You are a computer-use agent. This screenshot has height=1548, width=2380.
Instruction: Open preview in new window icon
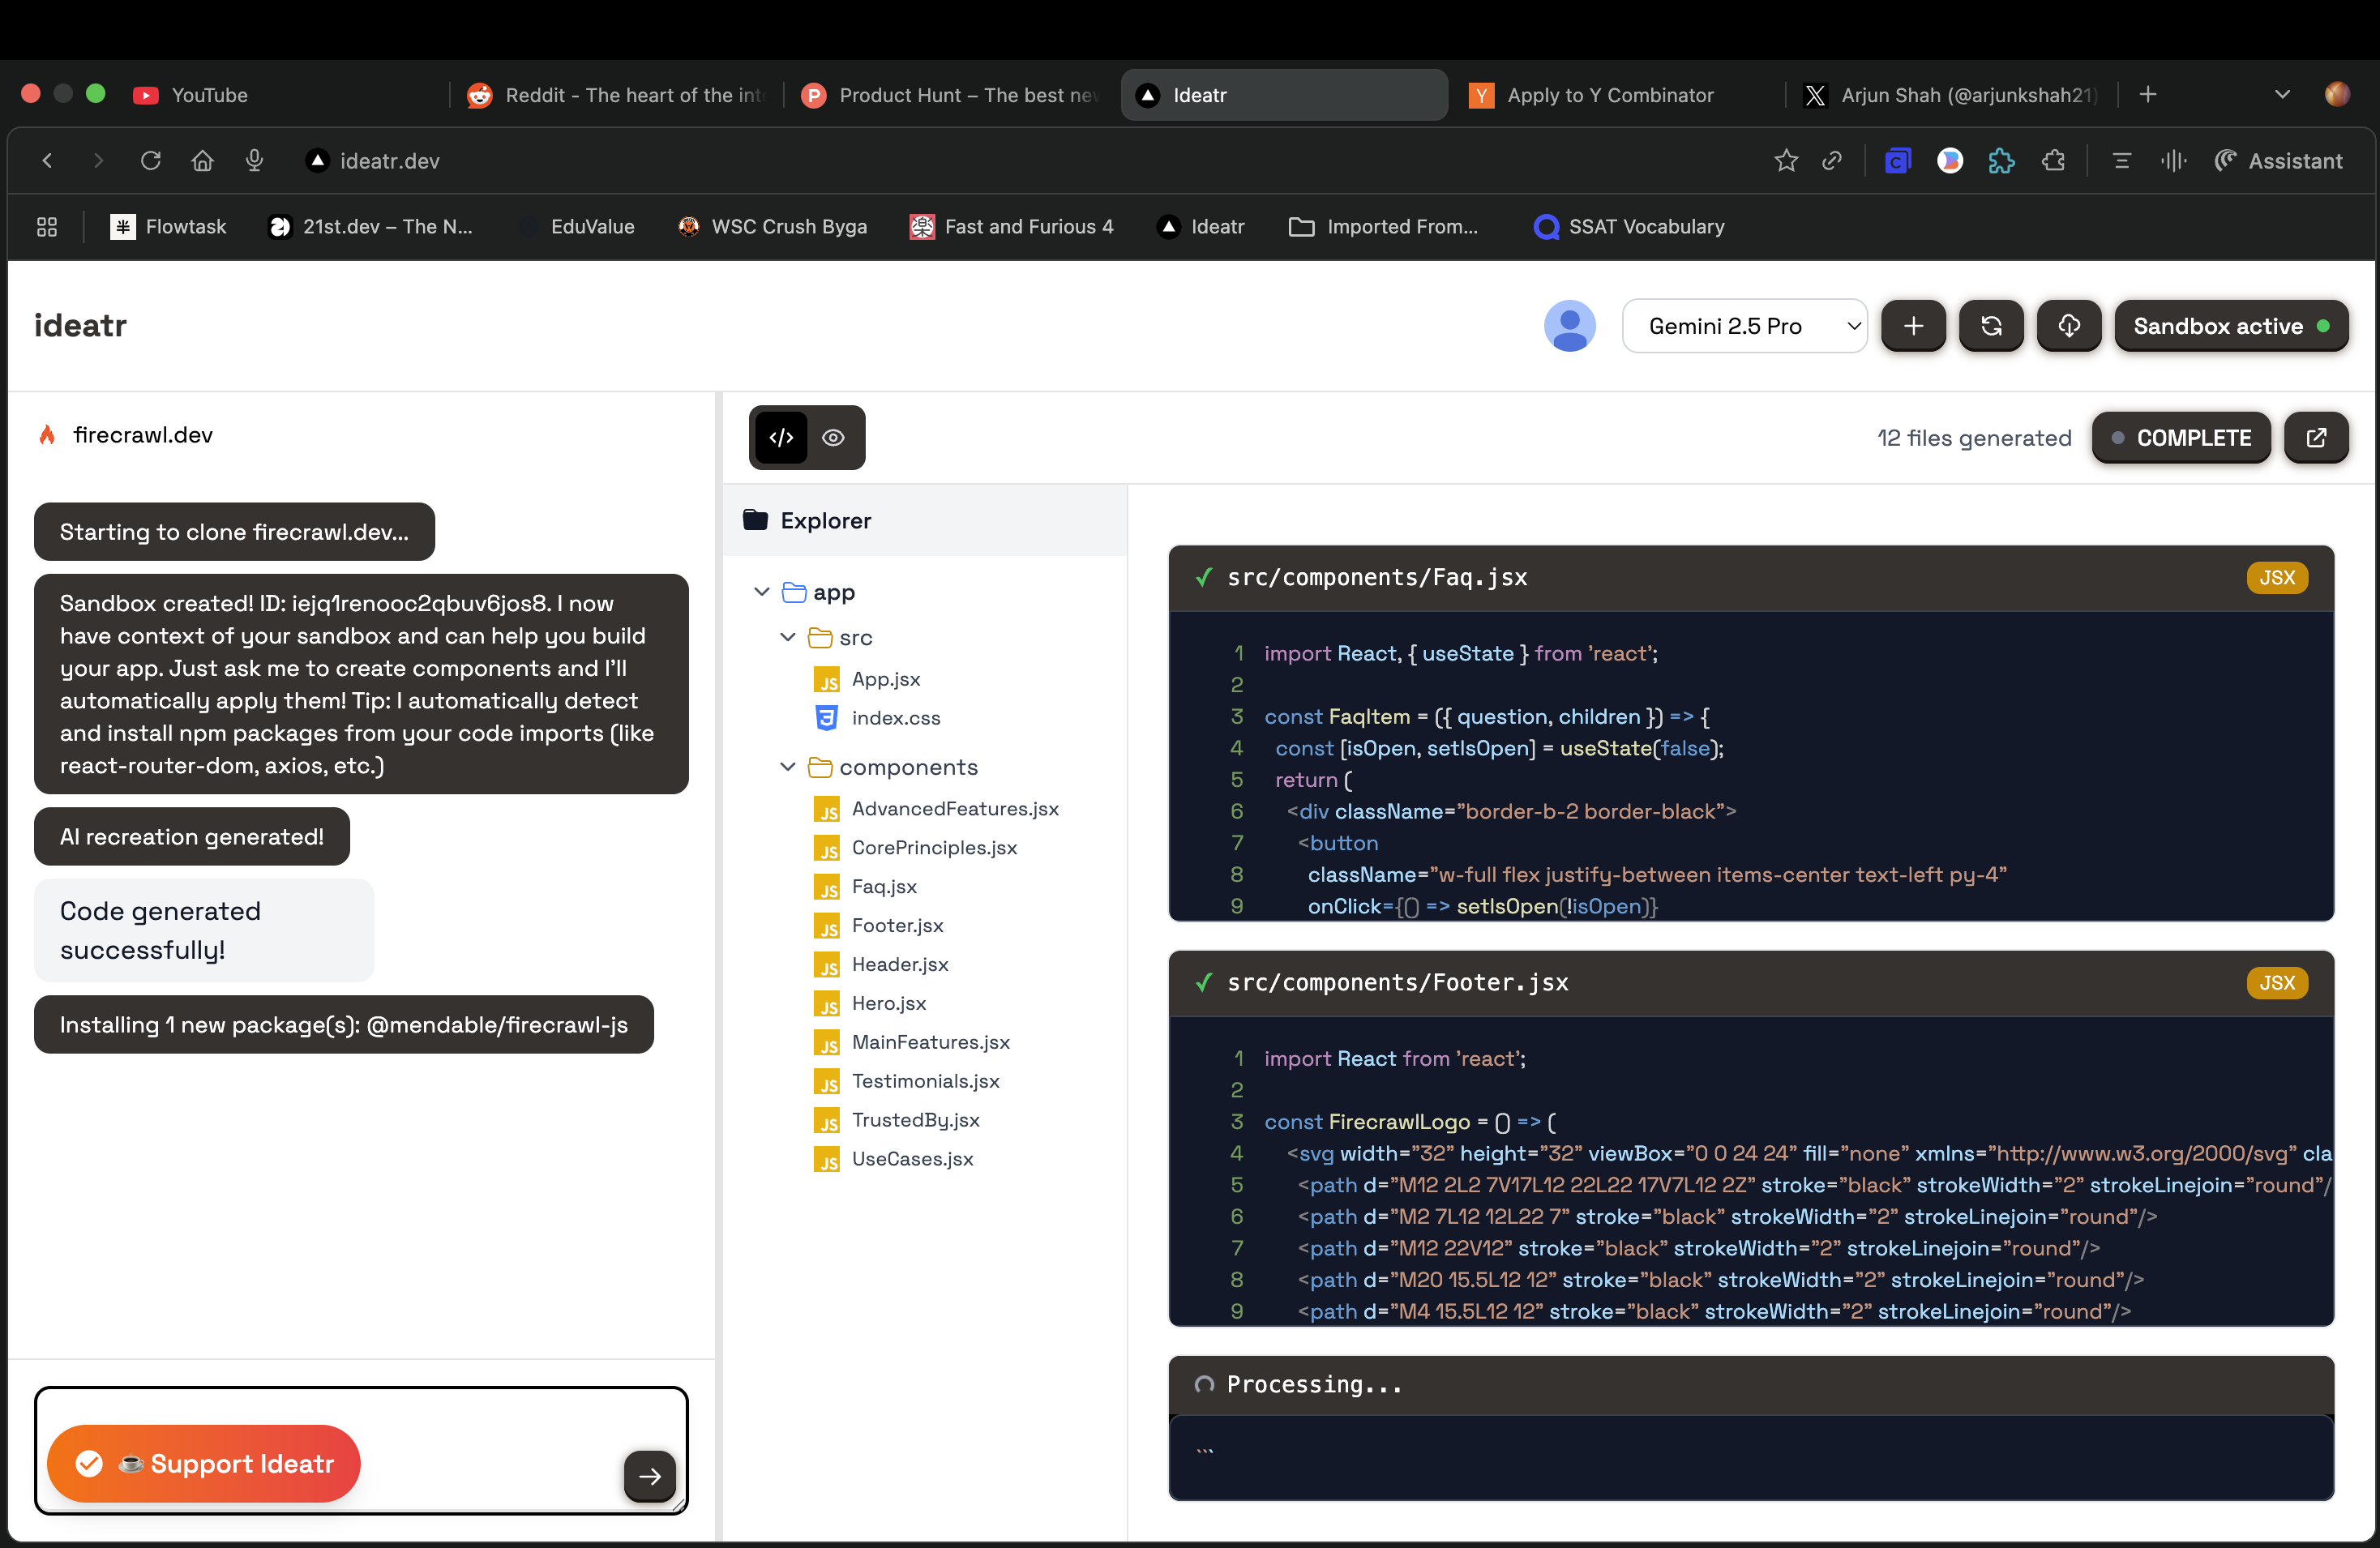click(x=2316, y=437)
